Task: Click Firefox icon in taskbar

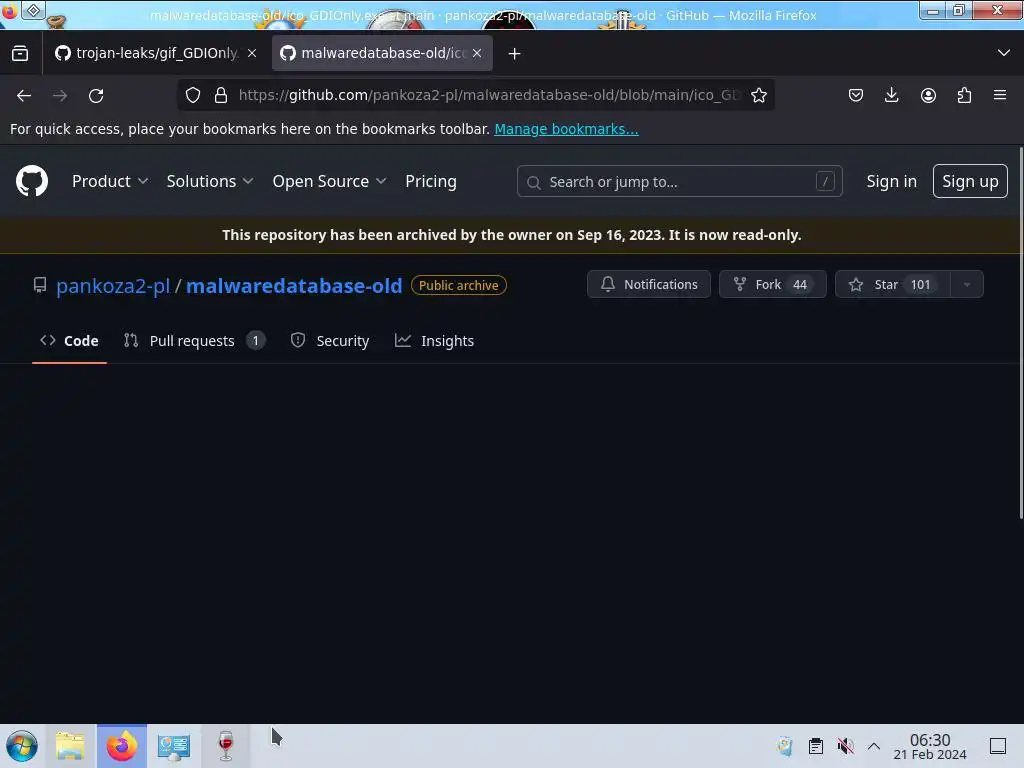Action: point(122,746)
